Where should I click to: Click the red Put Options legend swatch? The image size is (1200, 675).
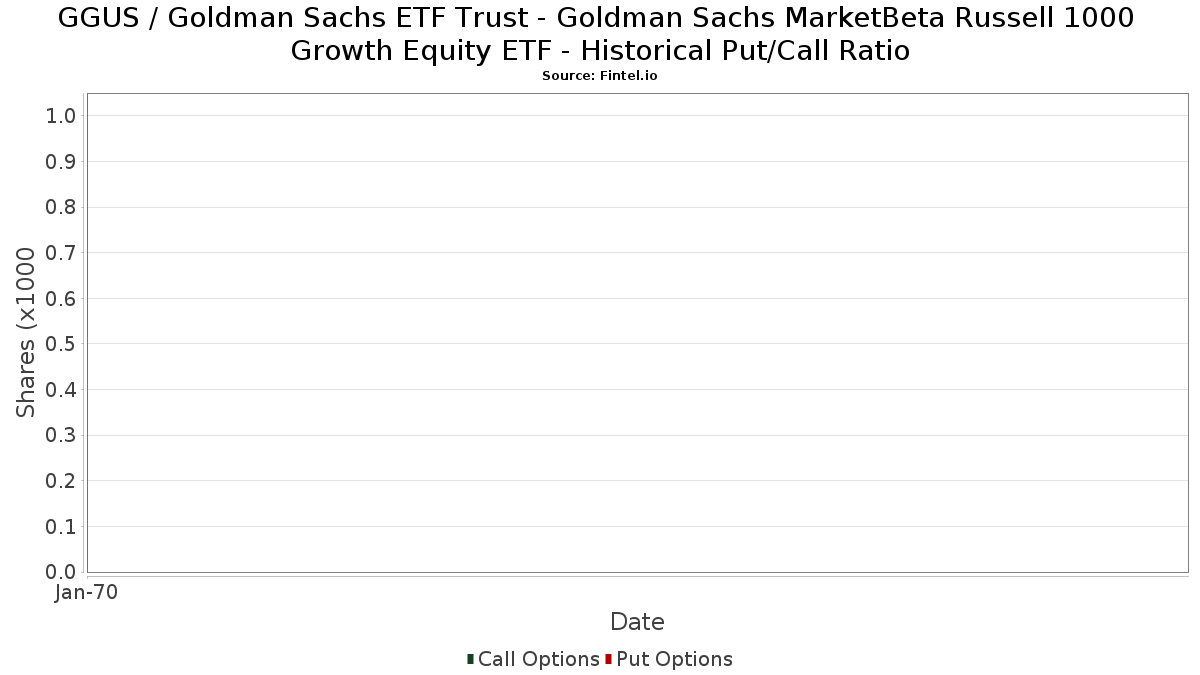[x=608, y=659]
